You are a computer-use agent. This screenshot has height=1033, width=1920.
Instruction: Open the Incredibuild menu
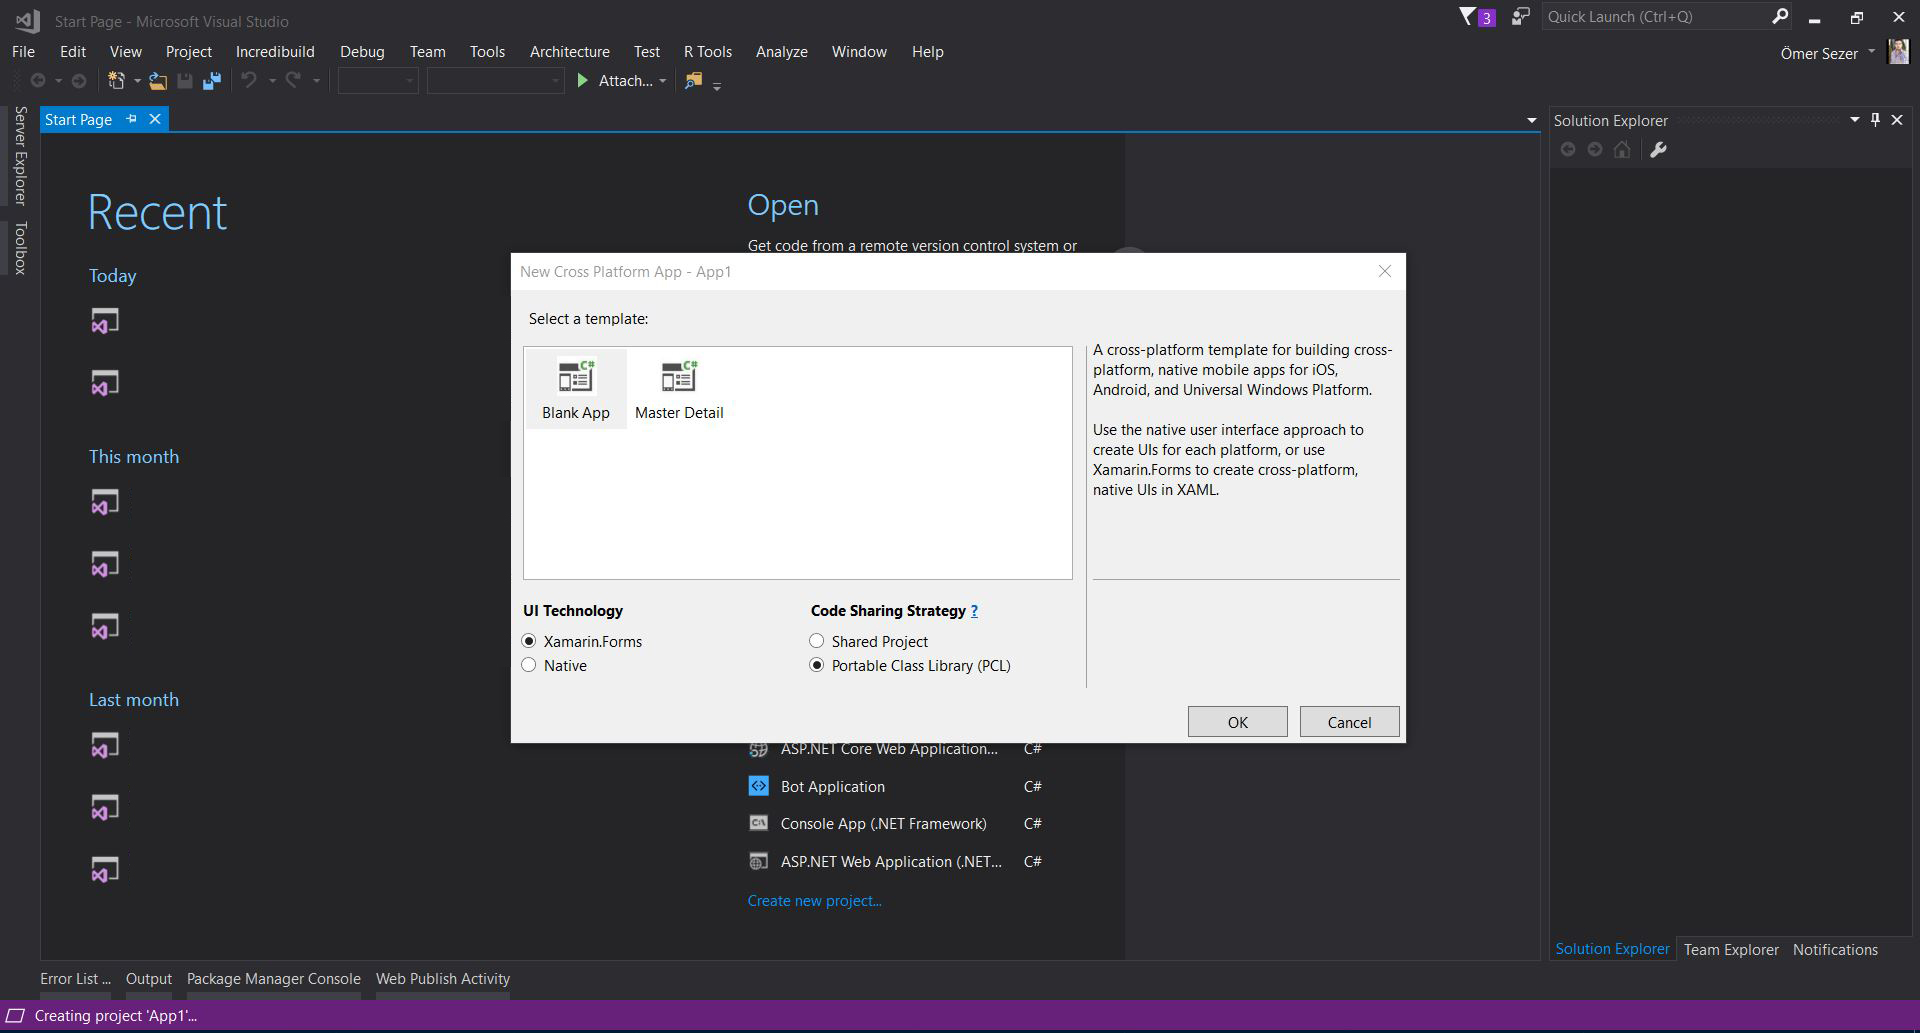click(275, 52)
